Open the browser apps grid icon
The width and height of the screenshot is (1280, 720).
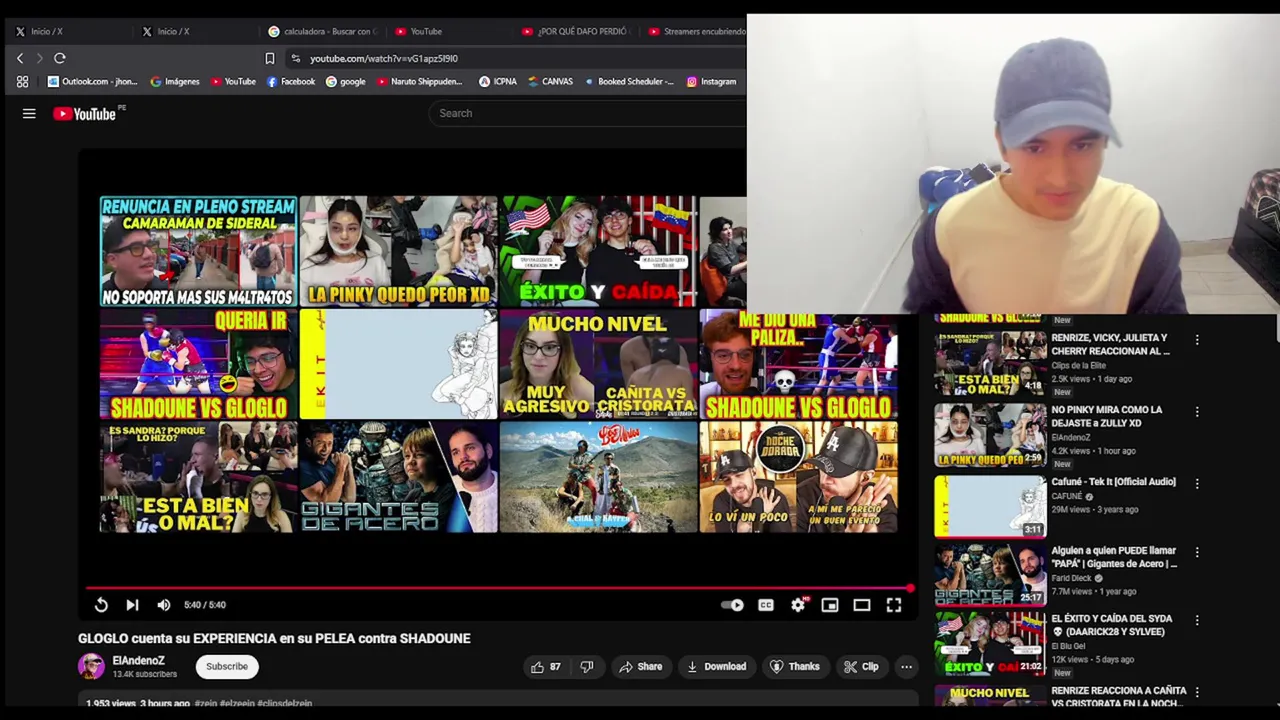(x=22, y=82)
